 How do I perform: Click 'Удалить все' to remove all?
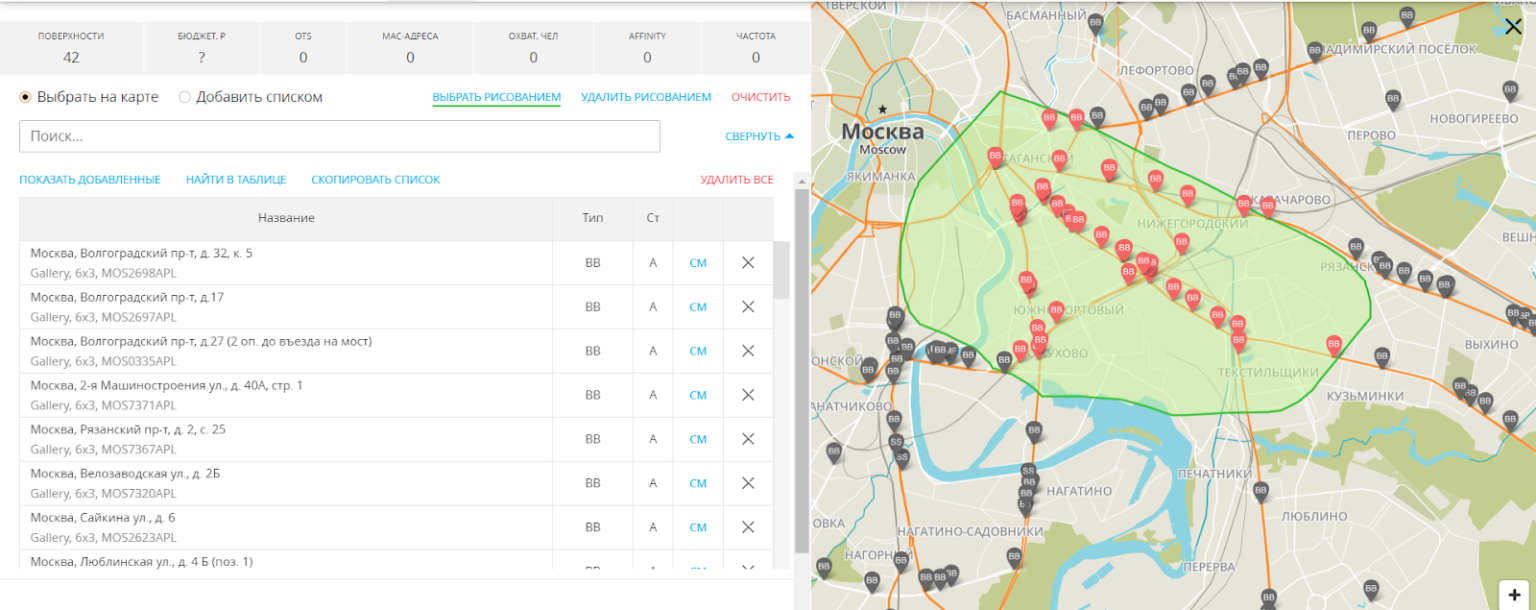point(736,180)
